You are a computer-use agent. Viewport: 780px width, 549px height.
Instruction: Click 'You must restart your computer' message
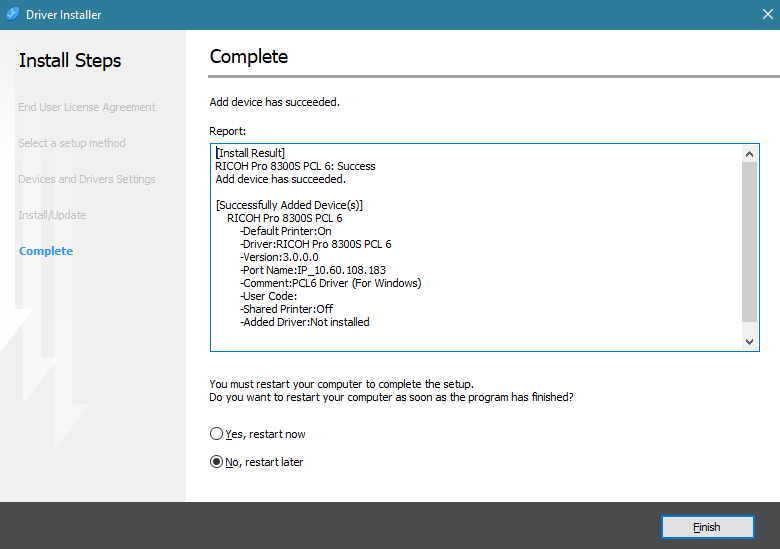[x=341, y=384]
